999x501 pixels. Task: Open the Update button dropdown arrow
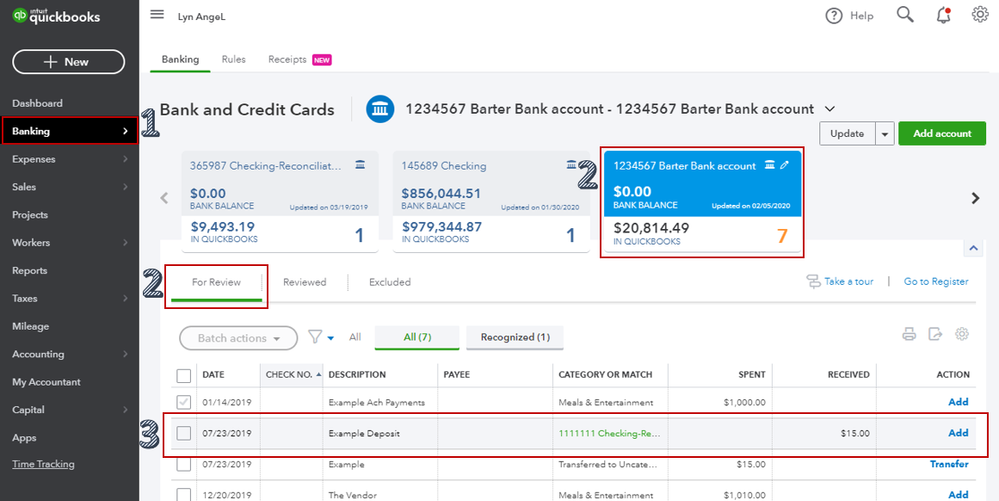click(x=884, y=134)
